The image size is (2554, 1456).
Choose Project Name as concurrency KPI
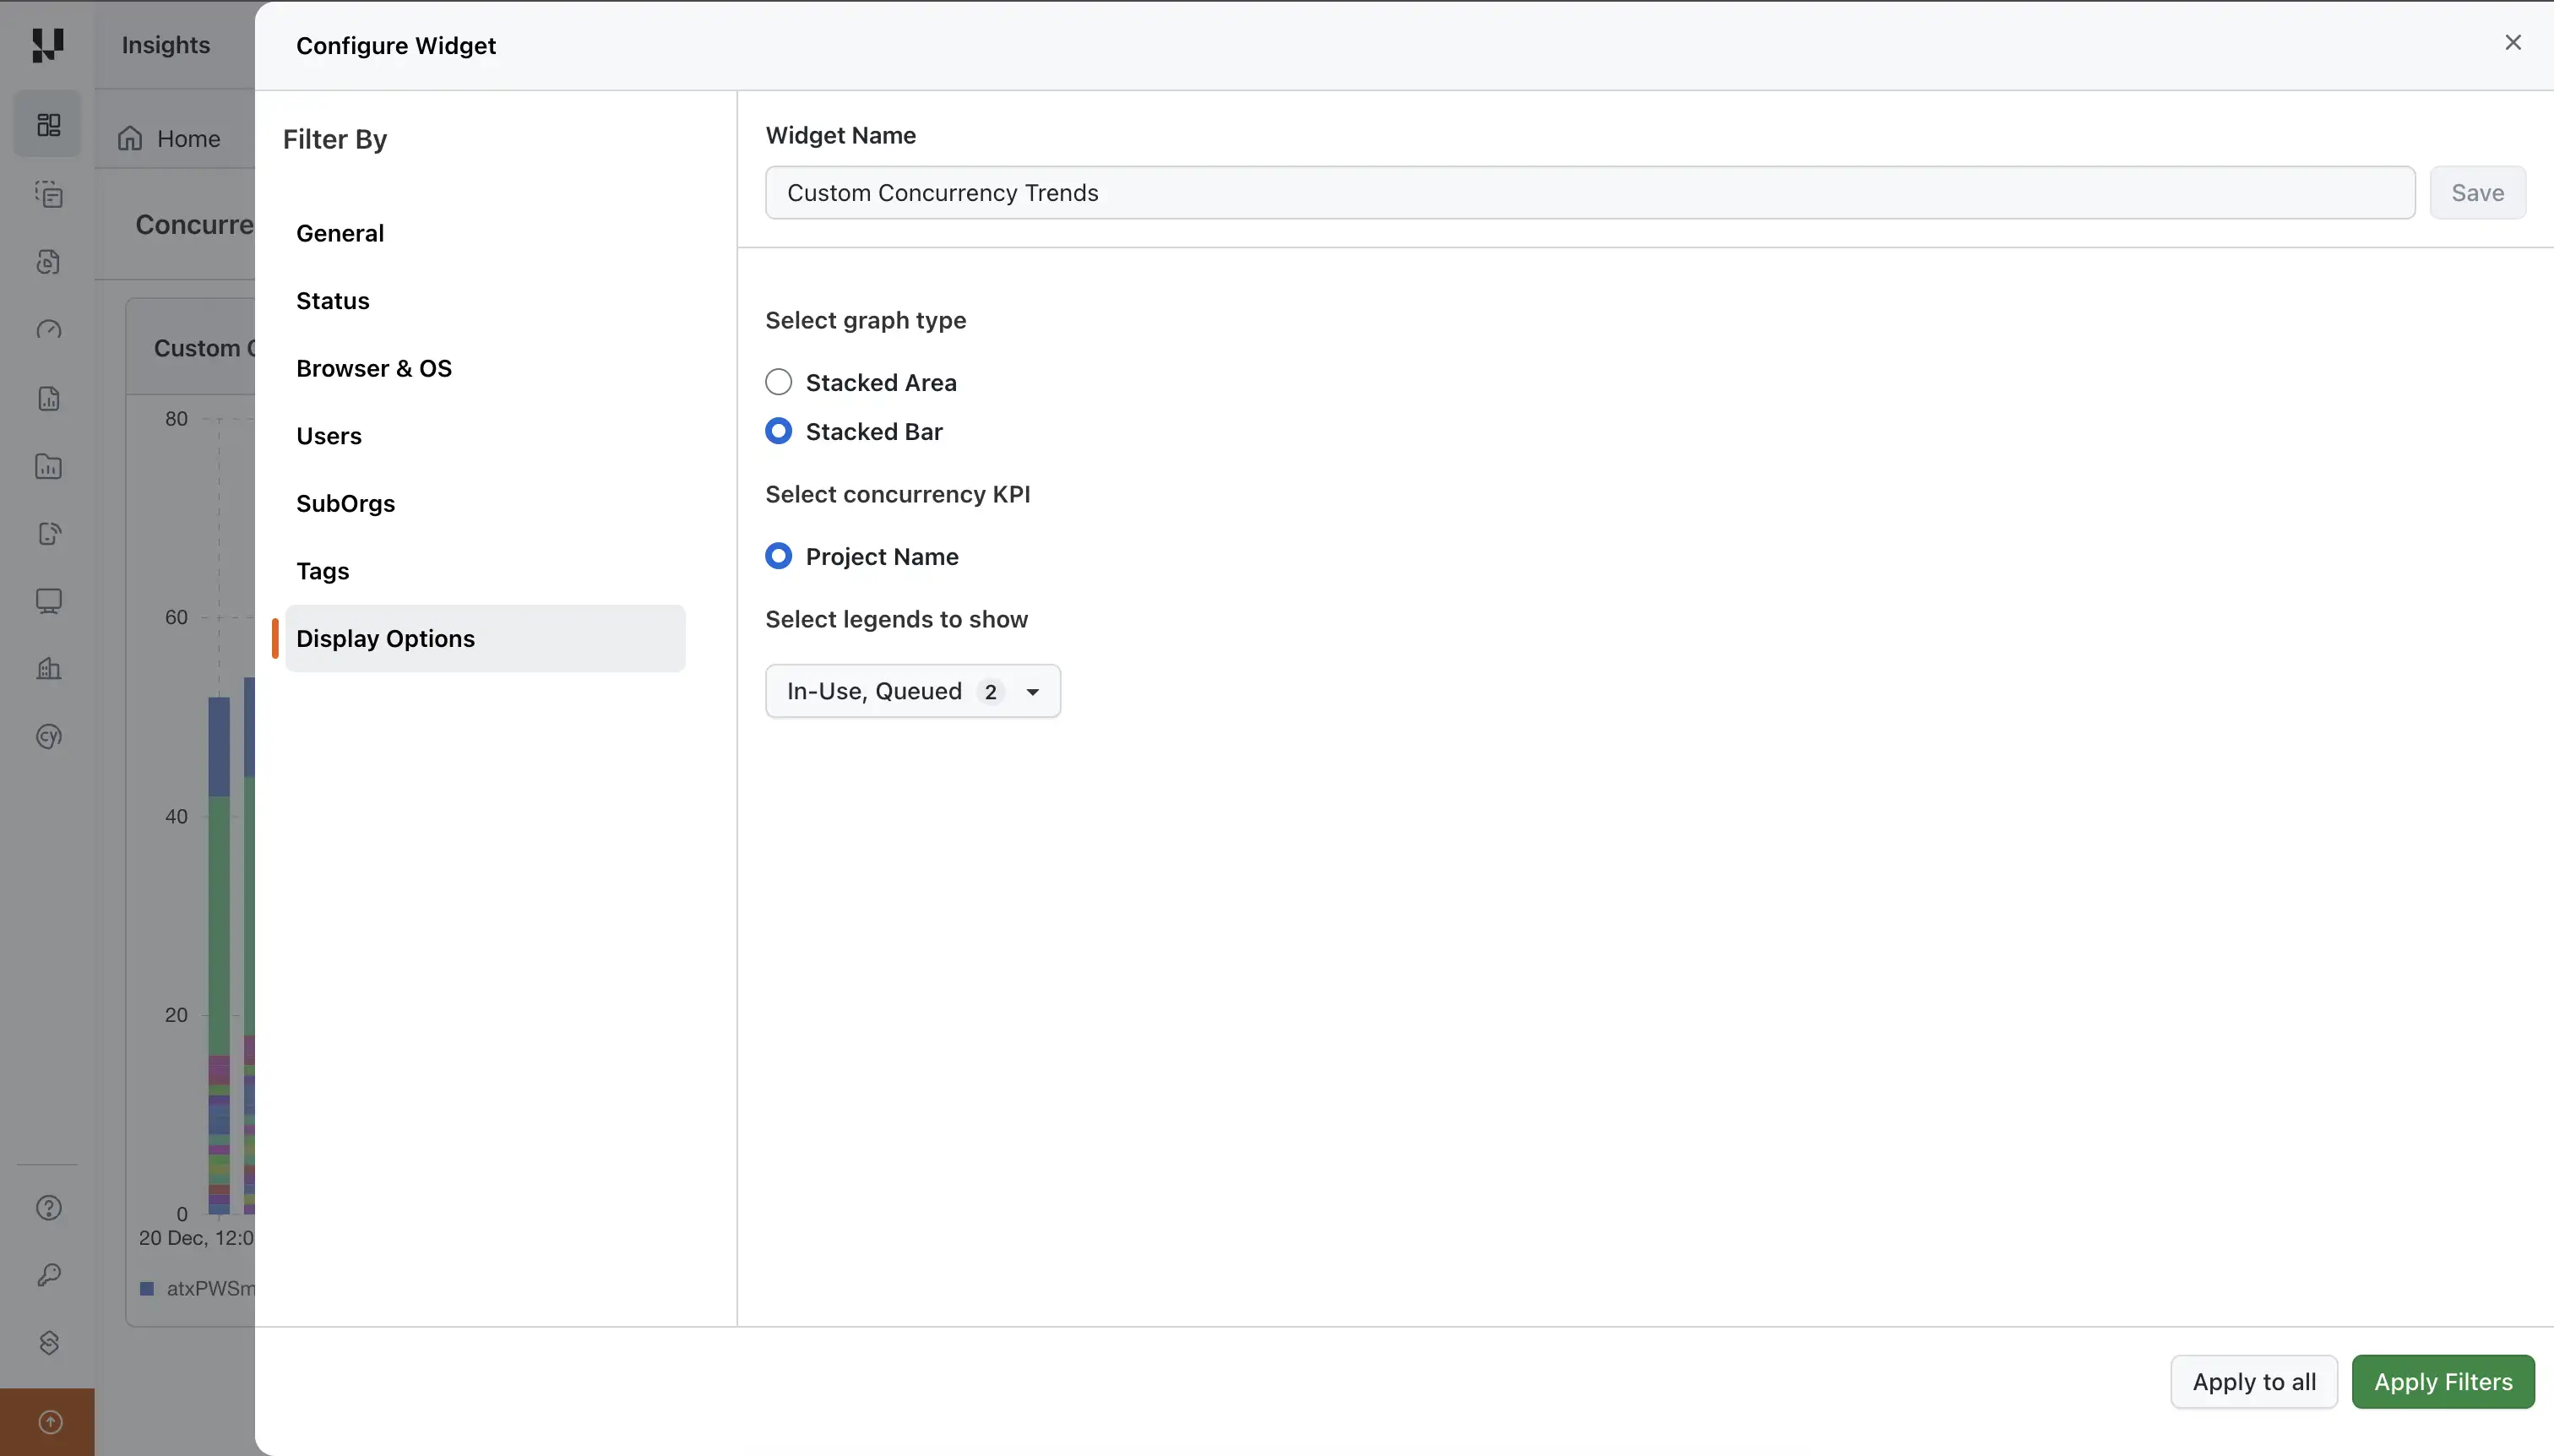coord(779,555)
